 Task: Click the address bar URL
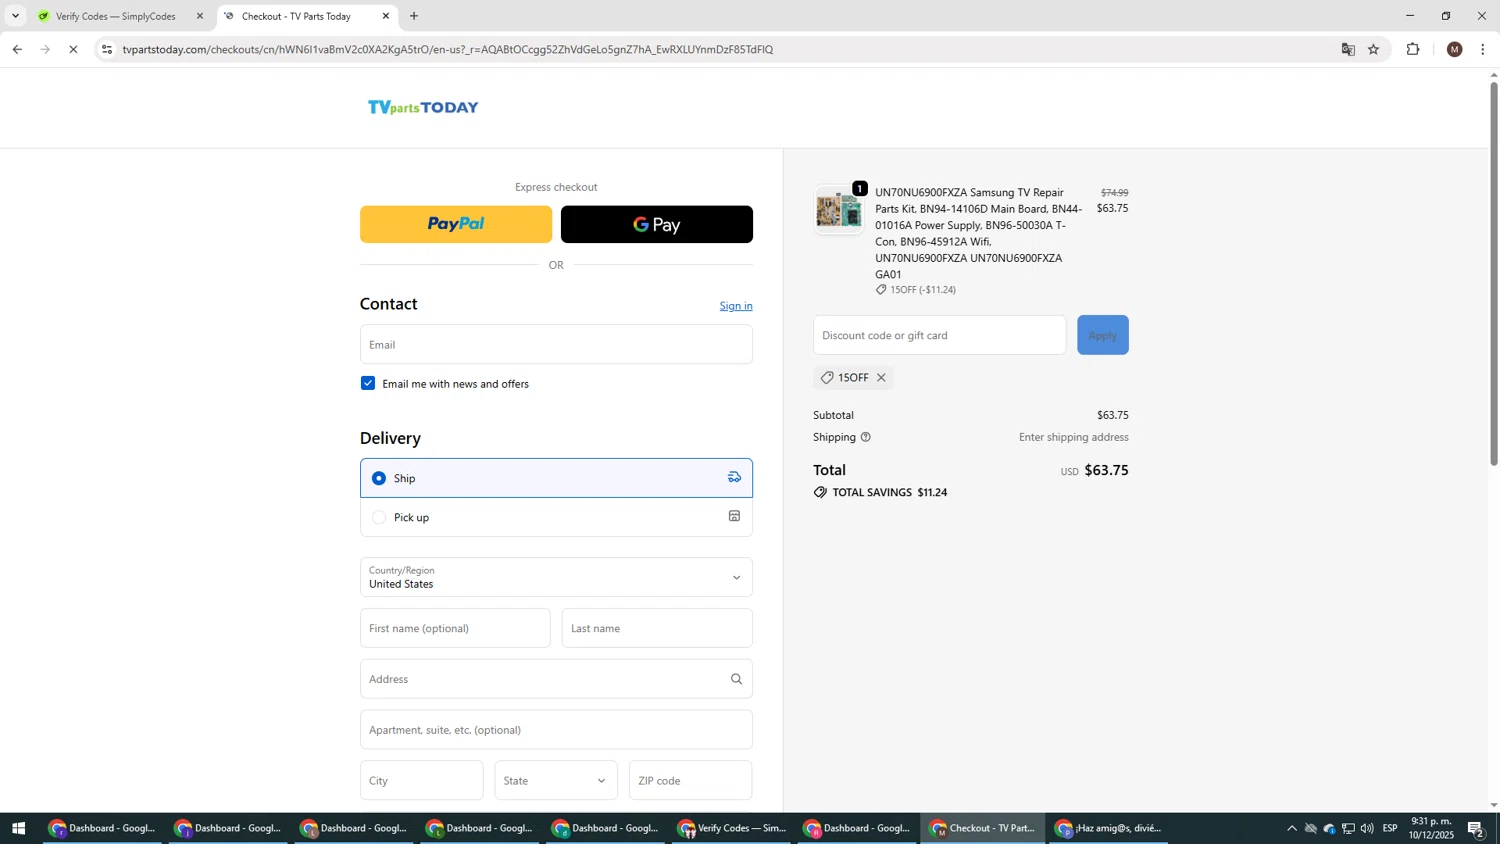tap(448, 49)
